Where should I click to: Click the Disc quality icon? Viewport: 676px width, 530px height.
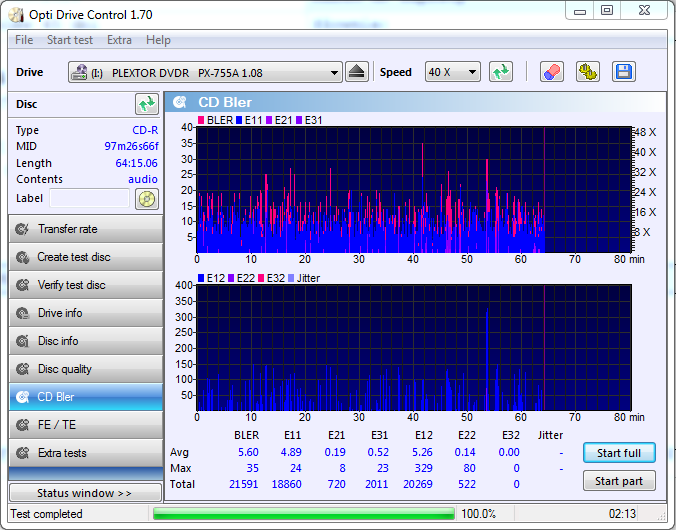[x=22, y=369]
